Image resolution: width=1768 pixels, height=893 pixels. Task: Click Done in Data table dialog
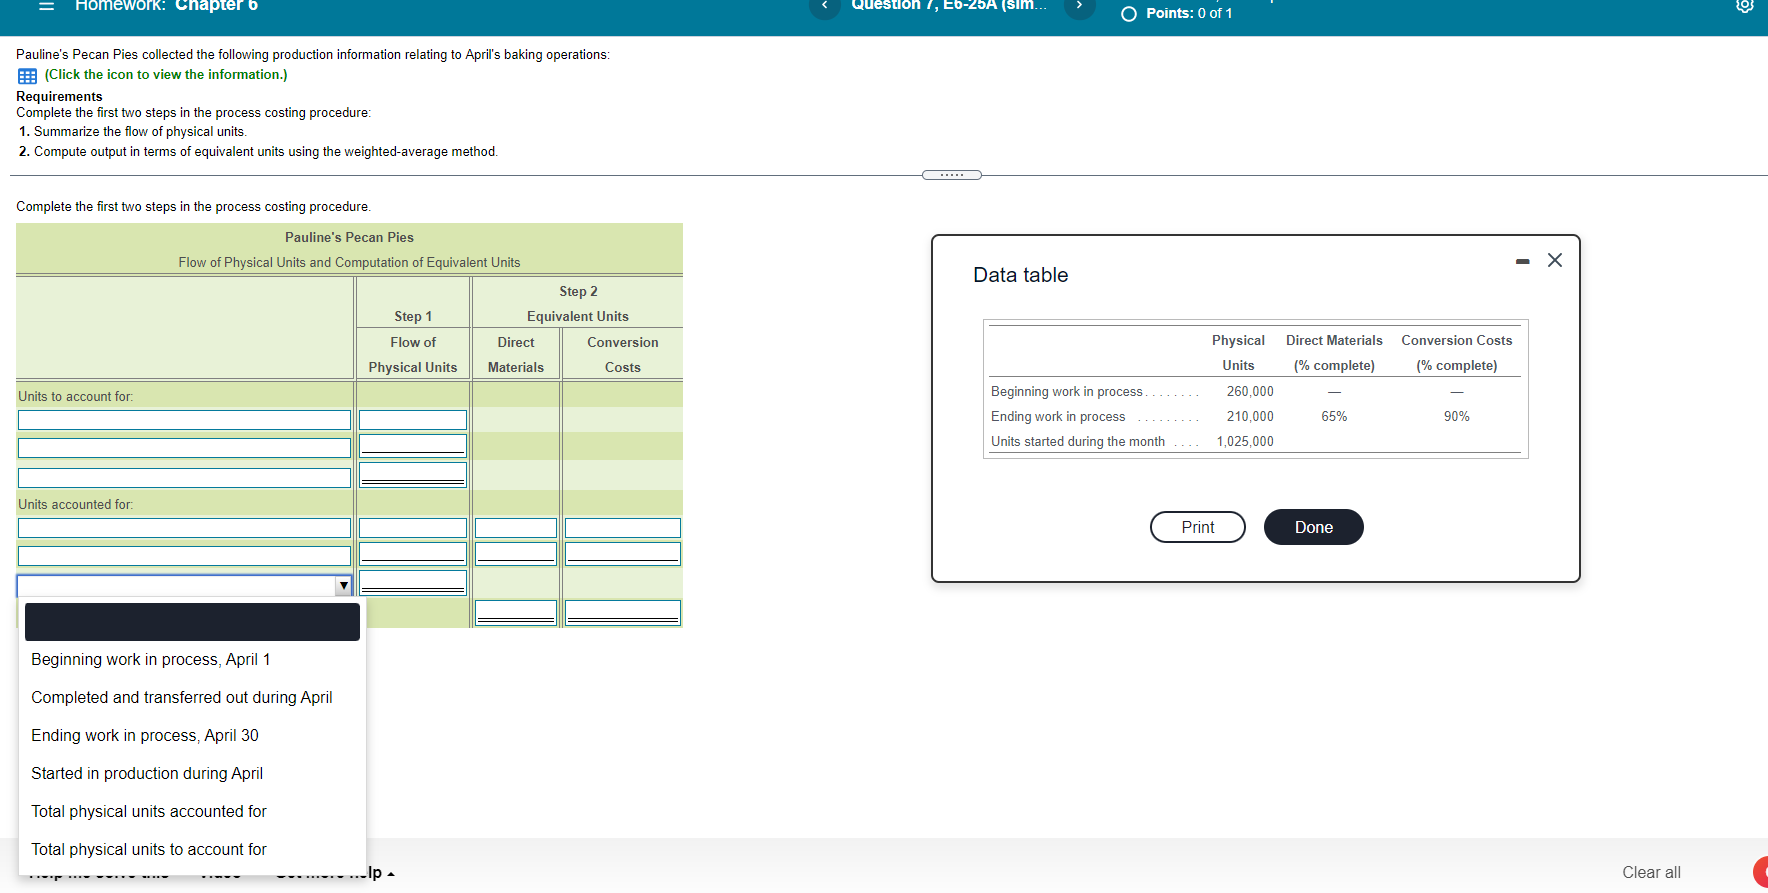click(1314, 527)
